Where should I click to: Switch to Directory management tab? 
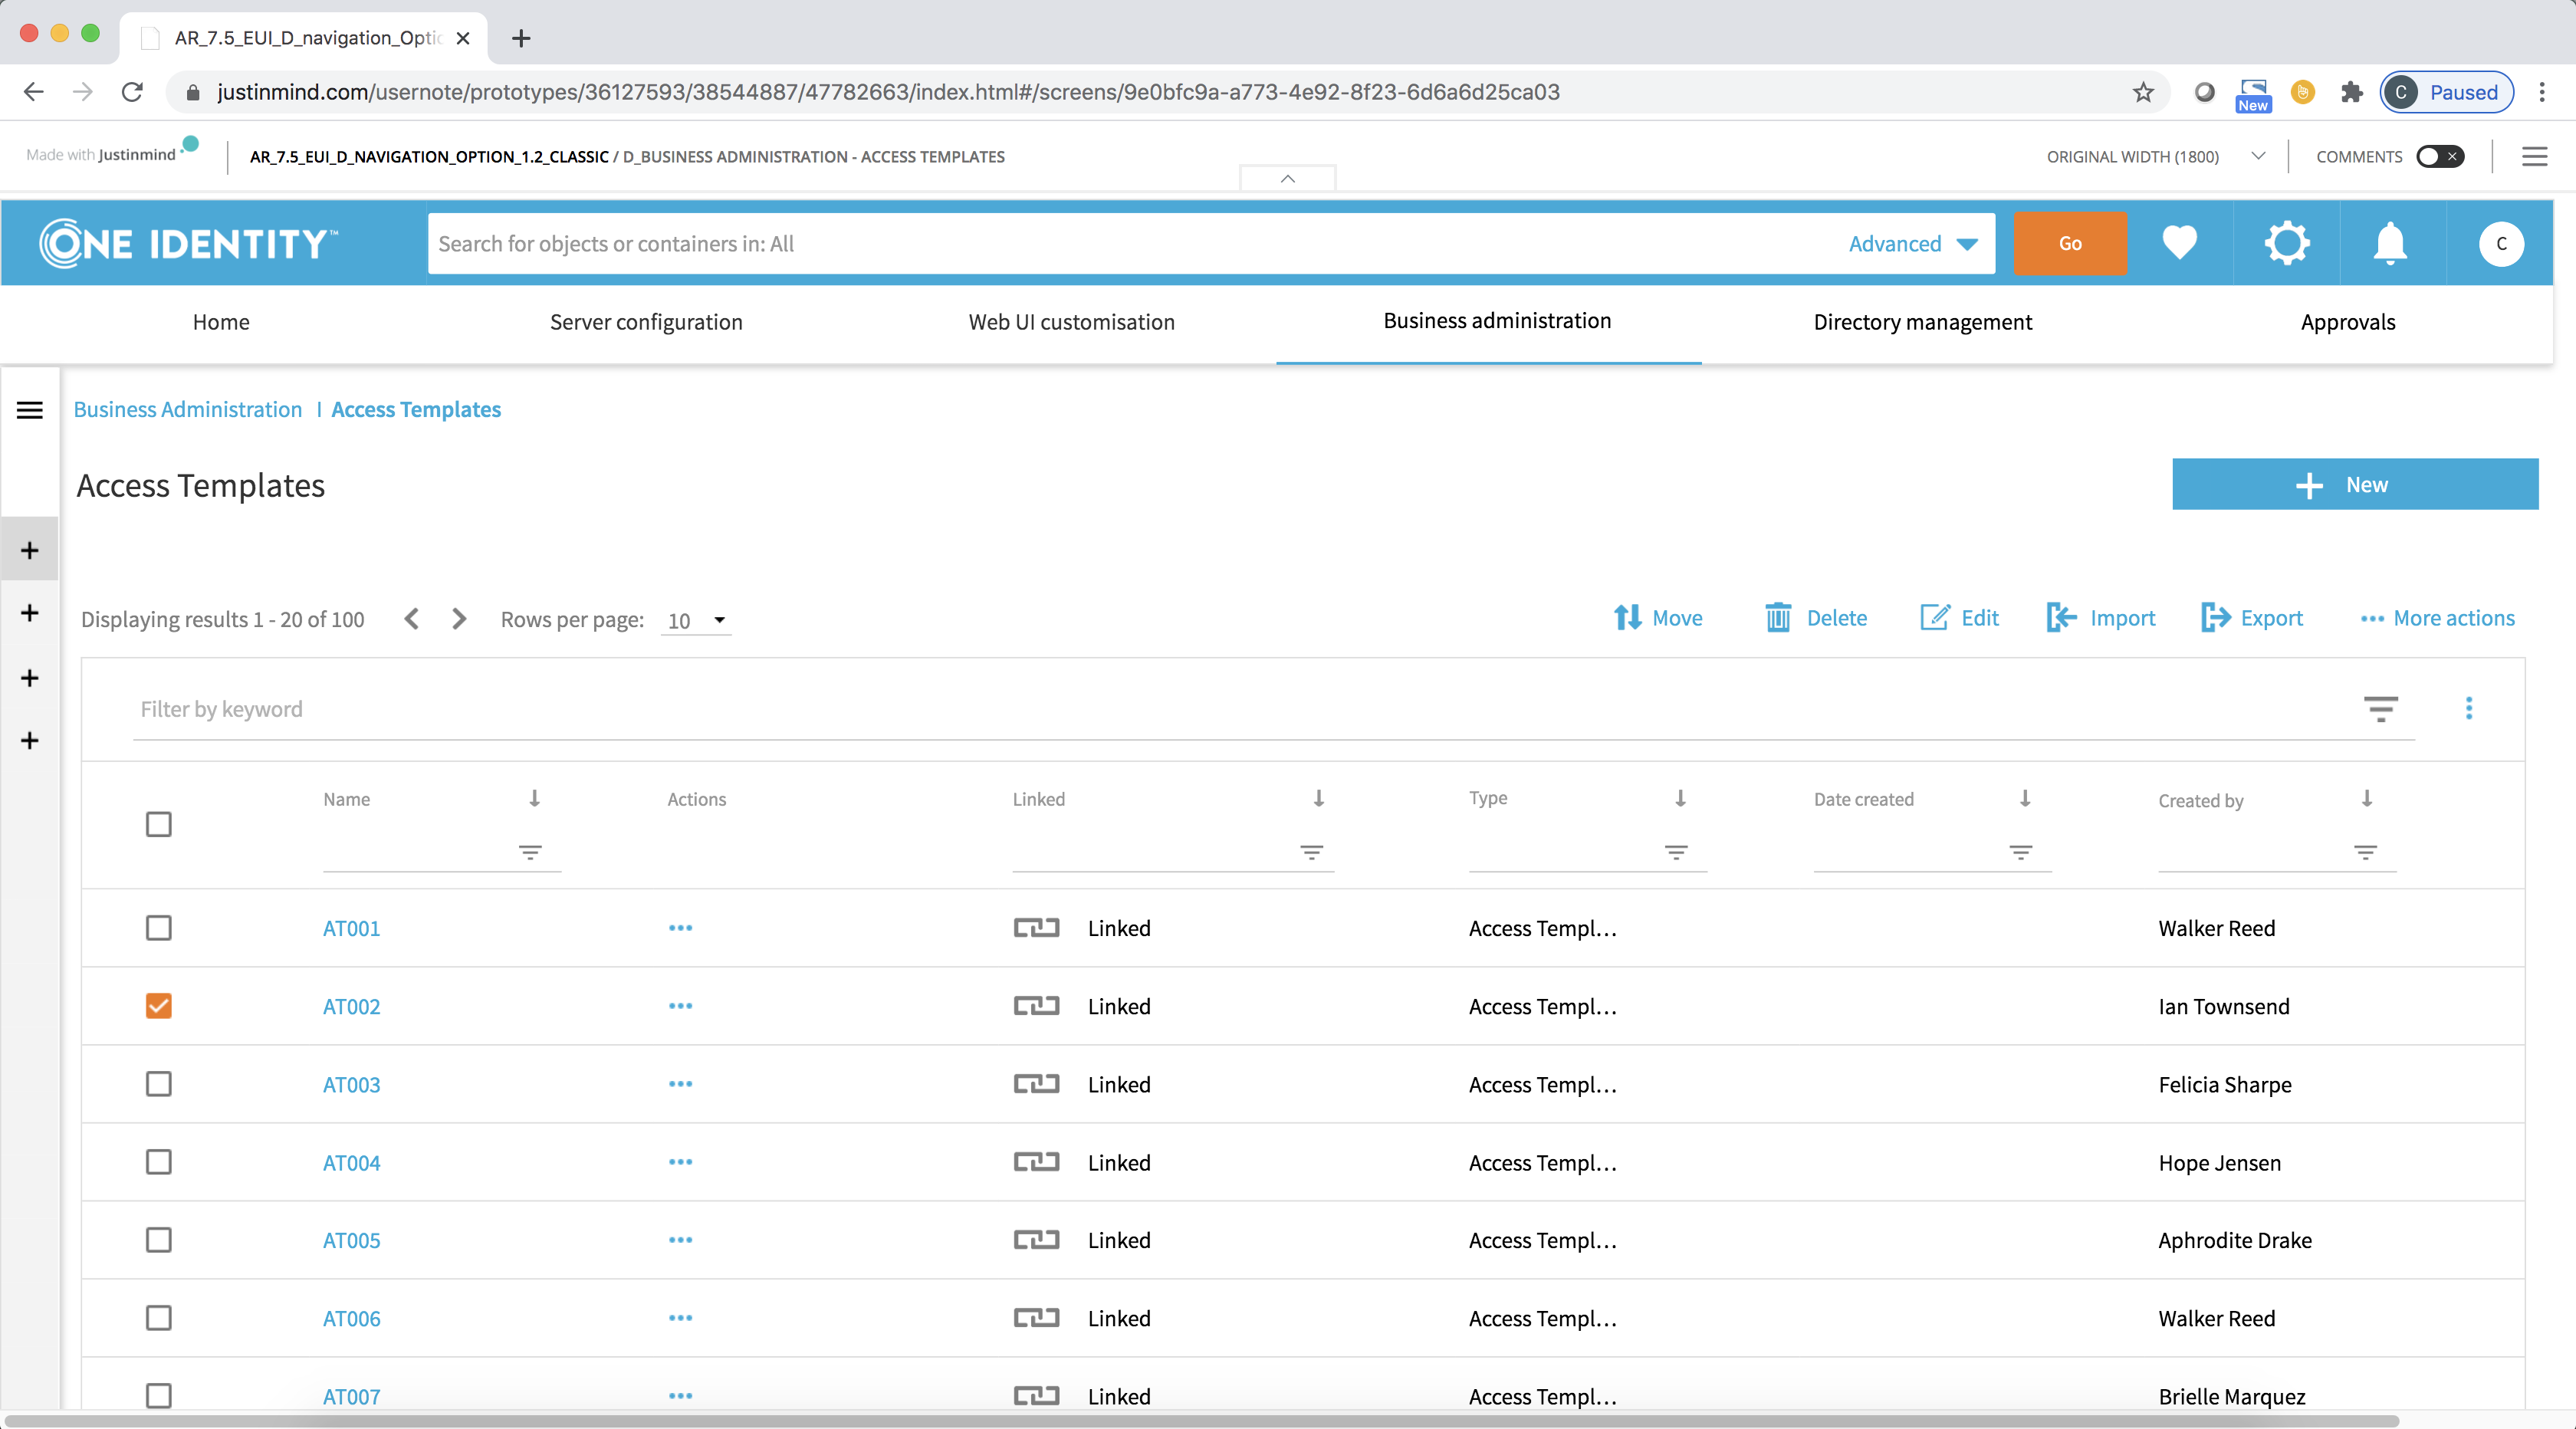tap(1922, 322)
